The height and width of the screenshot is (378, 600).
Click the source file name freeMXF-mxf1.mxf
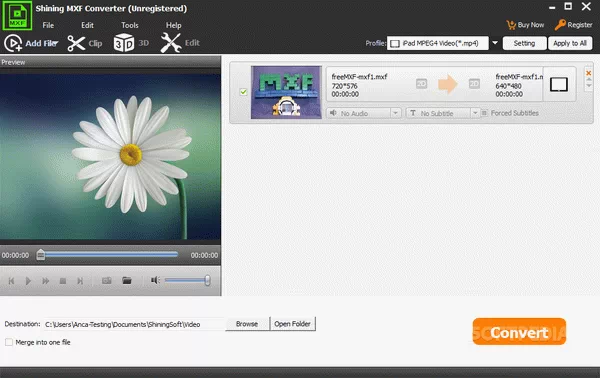coord(359,77)
